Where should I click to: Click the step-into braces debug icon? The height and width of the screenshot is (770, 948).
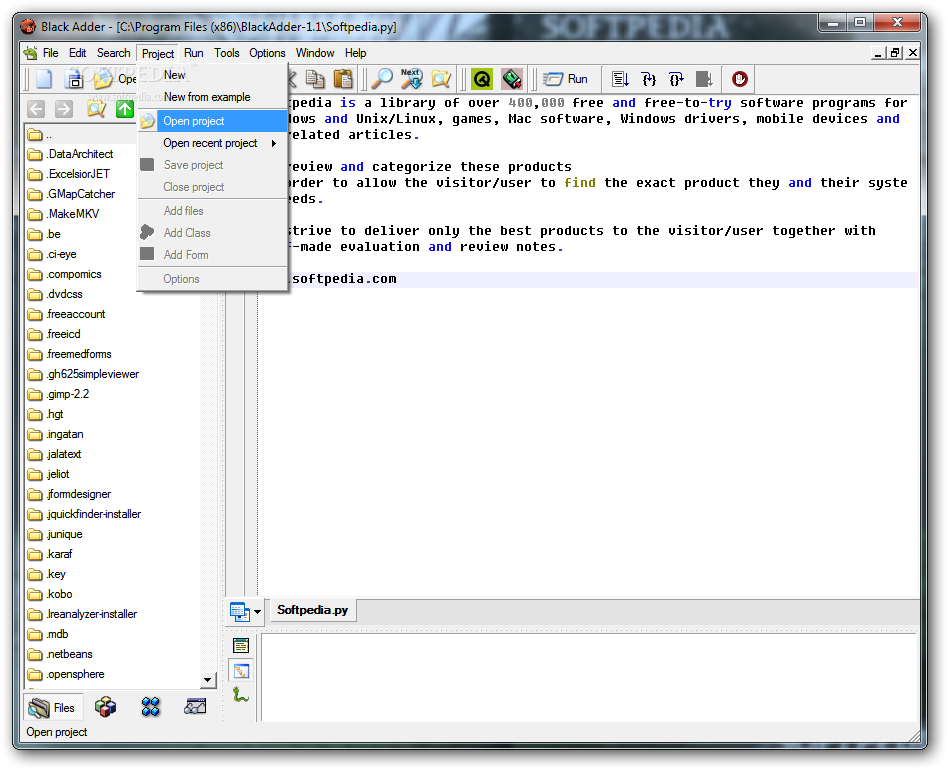(649, 79)
